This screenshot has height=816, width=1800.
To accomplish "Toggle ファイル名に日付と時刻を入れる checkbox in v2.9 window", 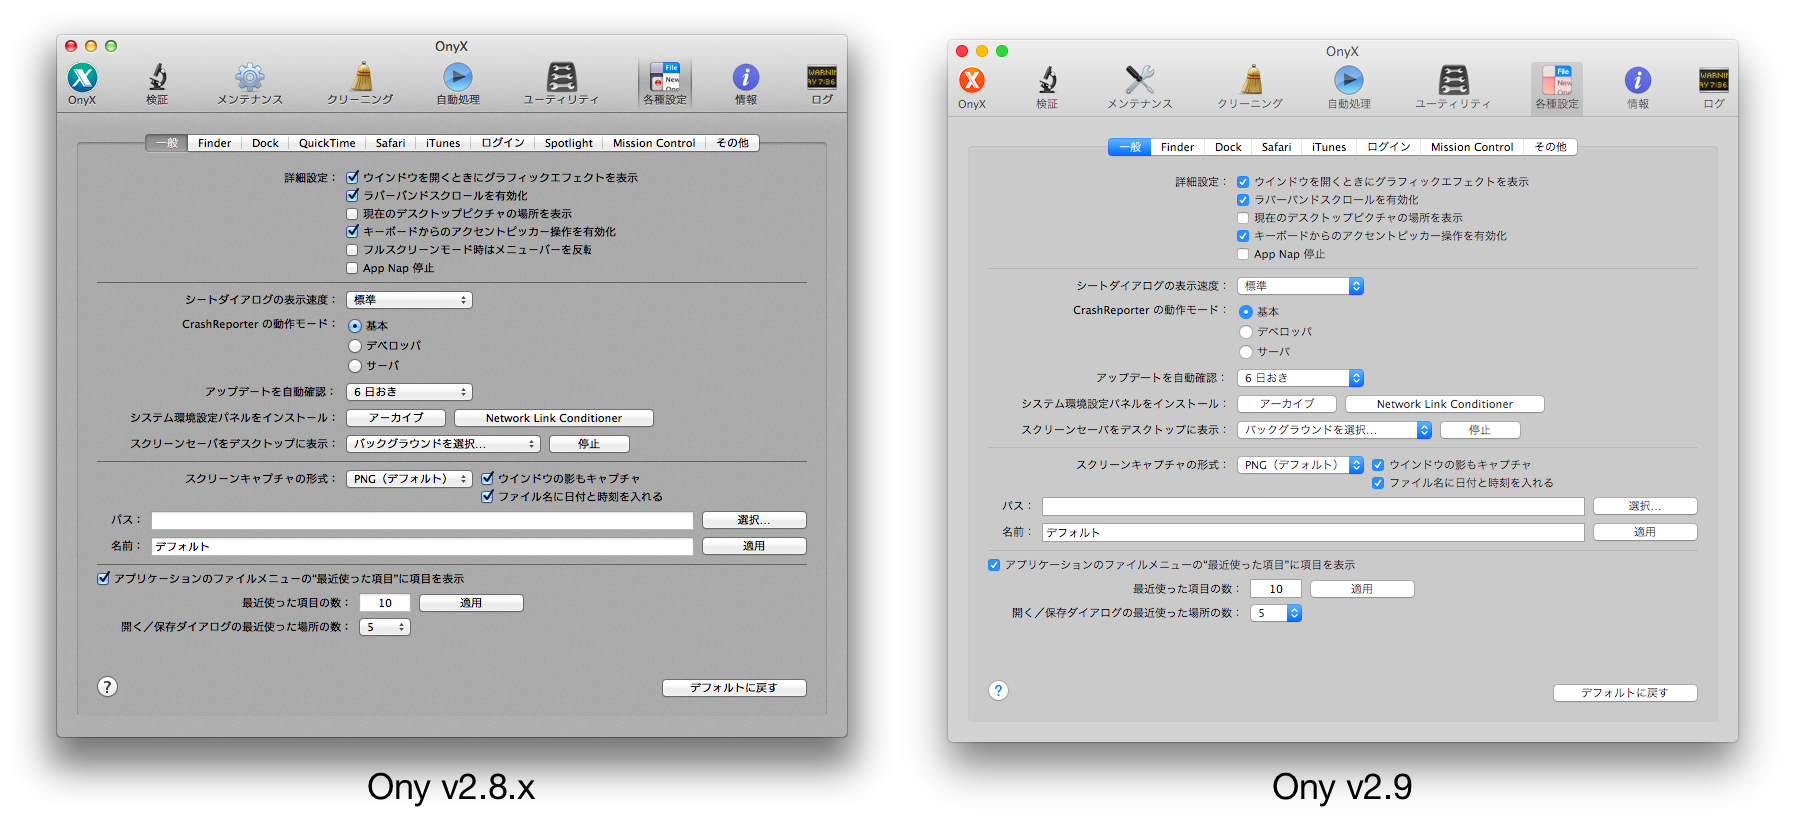I will [1378, 483].
